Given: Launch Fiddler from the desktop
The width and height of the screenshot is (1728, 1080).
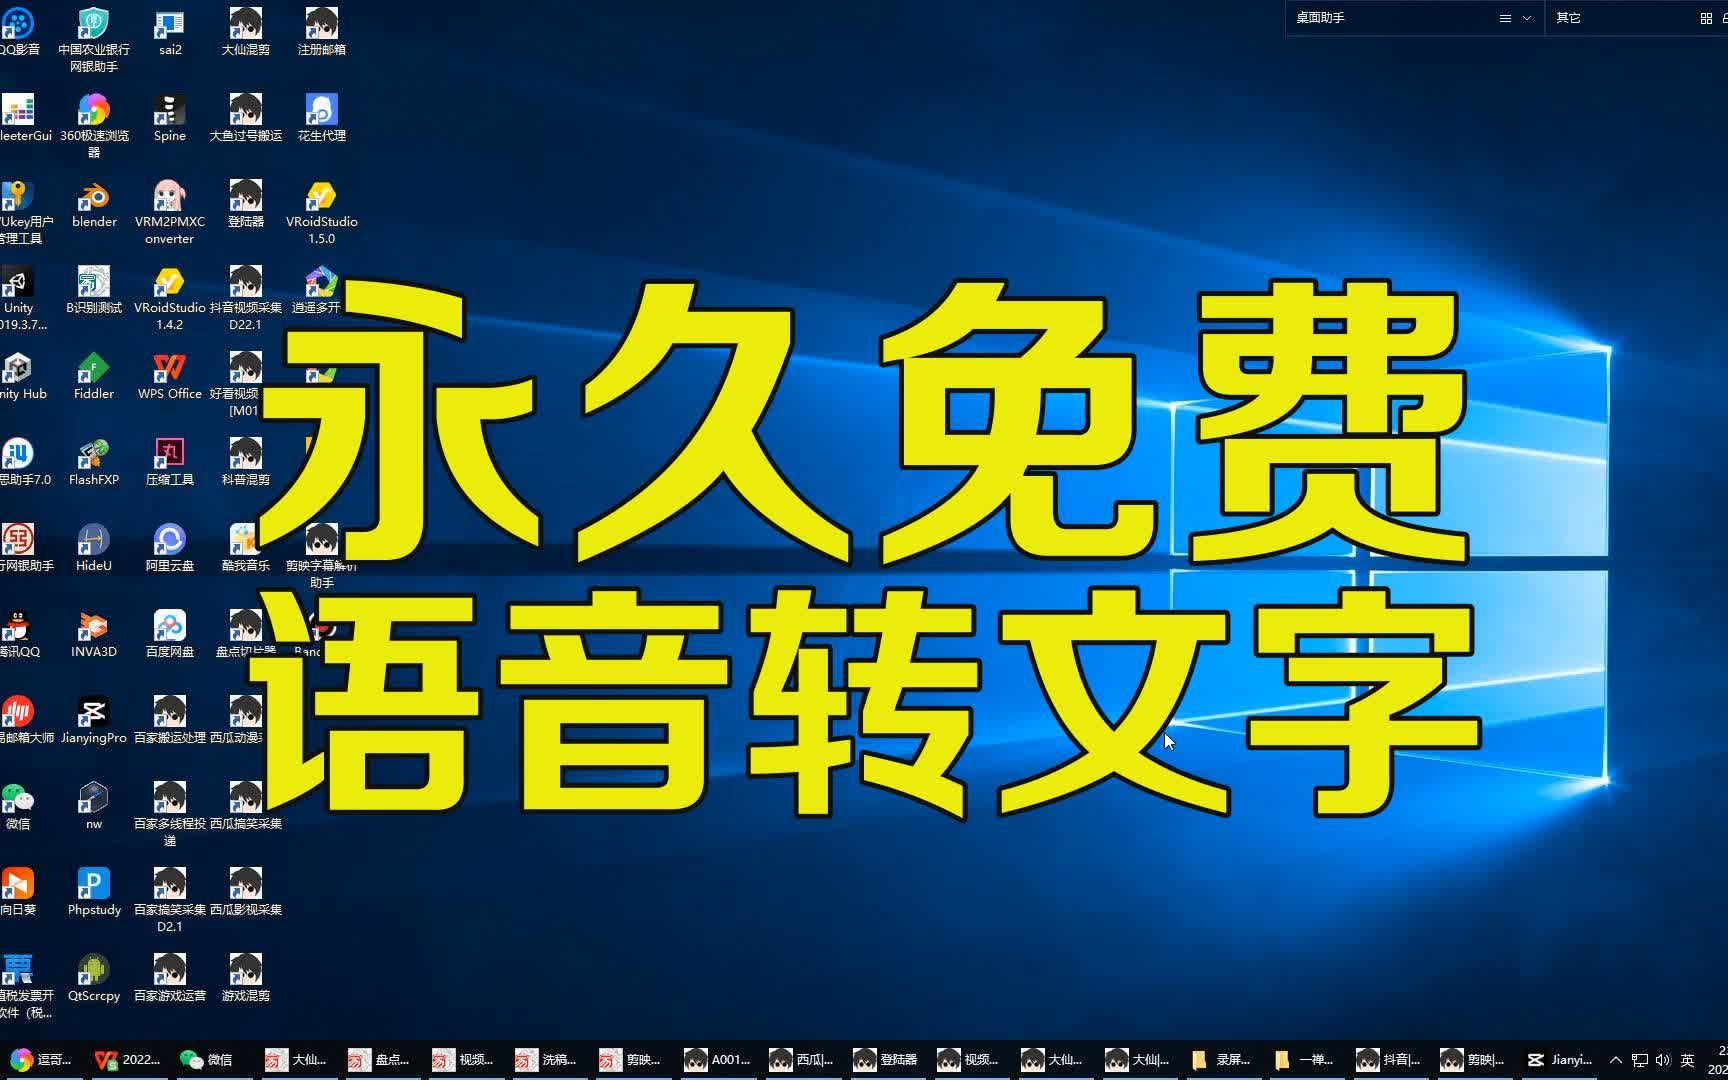Looking at the screenshot, I should [x=94, y=377].
